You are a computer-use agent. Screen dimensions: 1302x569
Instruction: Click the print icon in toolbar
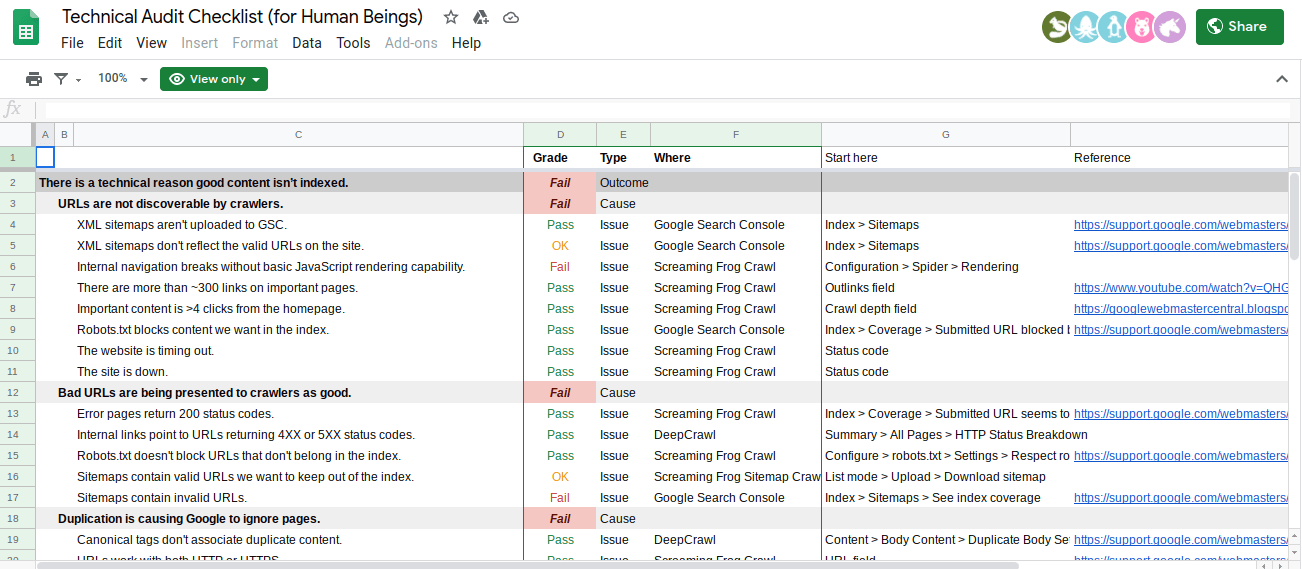(x=34, y=79)
